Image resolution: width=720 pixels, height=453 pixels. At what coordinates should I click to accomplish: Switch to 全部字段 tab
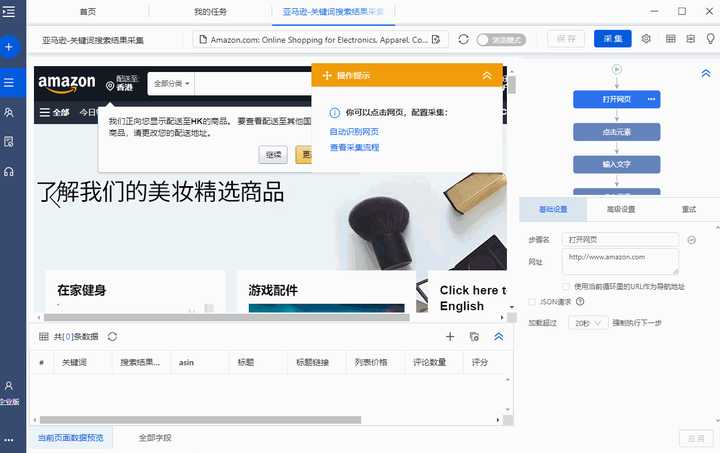click(155, 438)
